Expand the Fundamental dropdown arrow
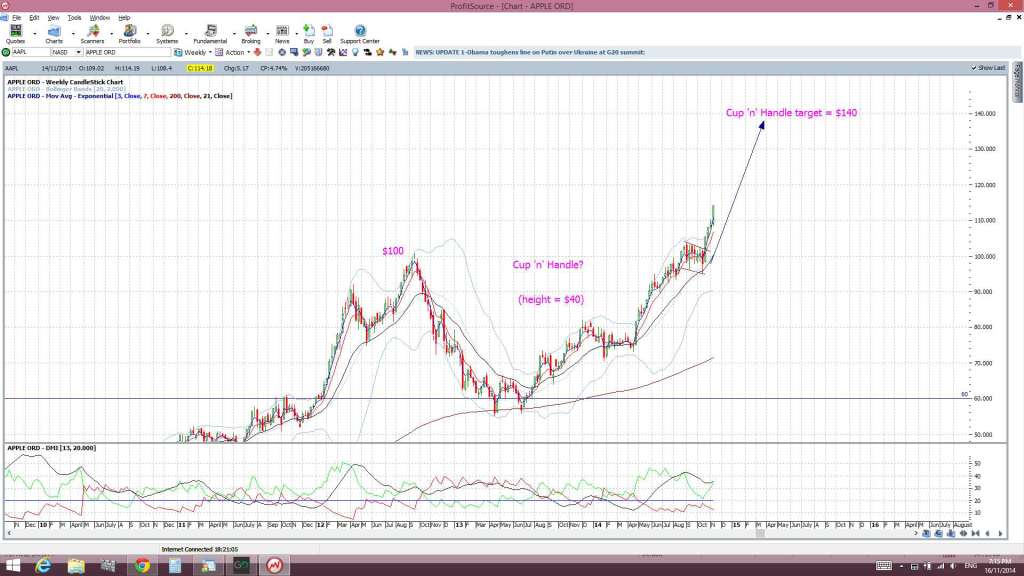The height and width of the screenshot is (576, 1024). point(234,34)
